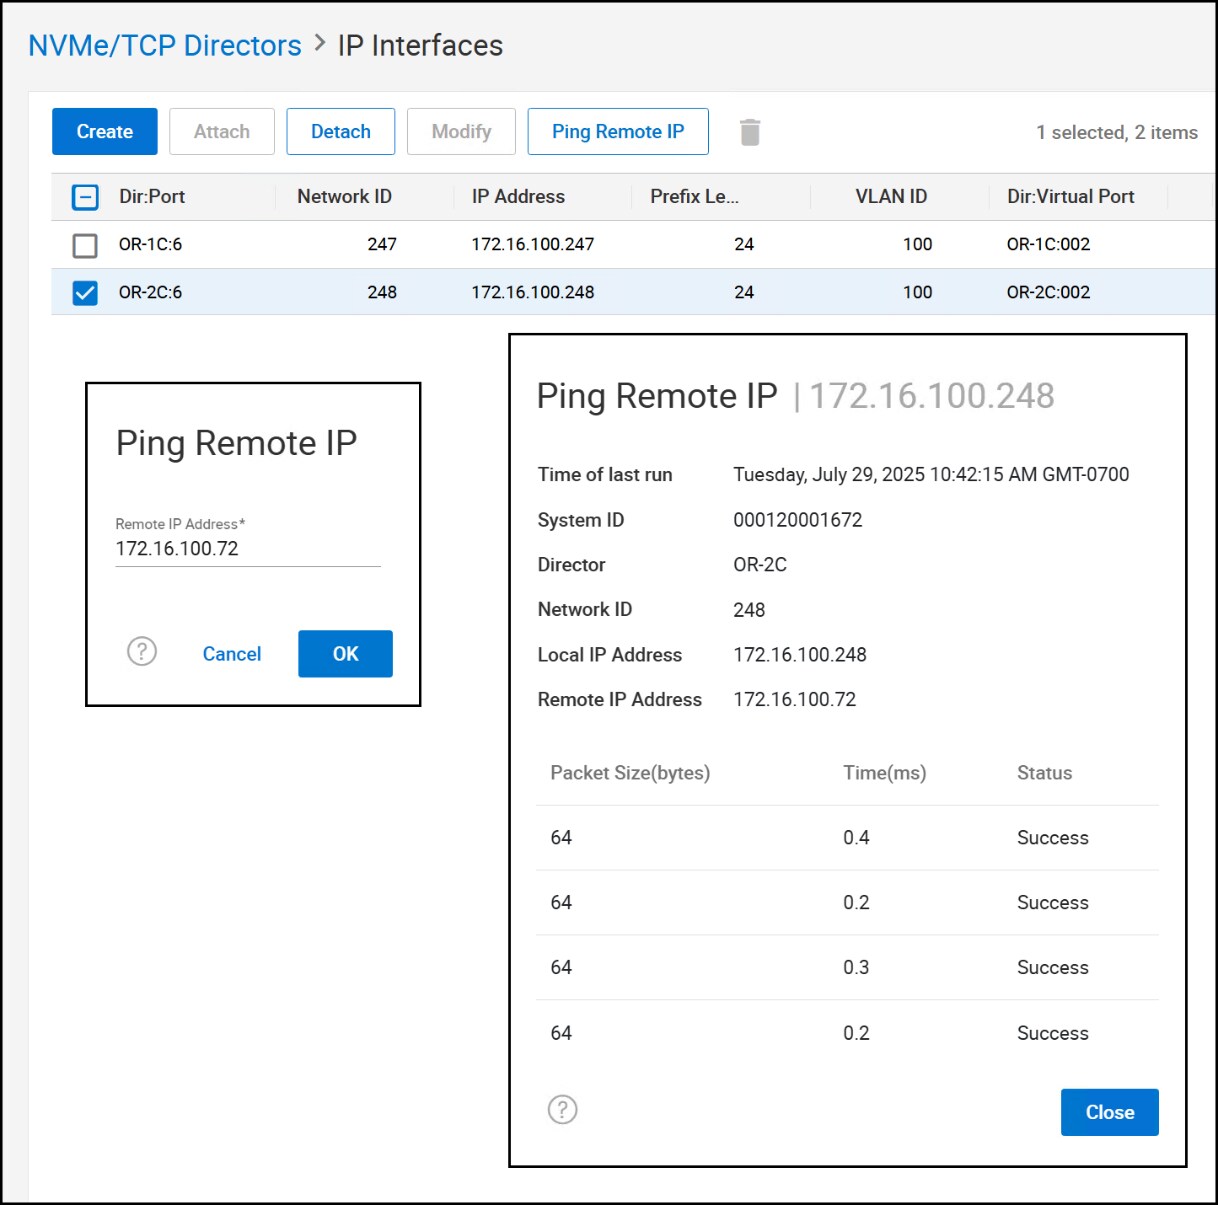Viewport: 1218px width, 1205px height.
Task: Uncheck the OR-2C:6 row checkbox
Action: (x=85, y=293)
